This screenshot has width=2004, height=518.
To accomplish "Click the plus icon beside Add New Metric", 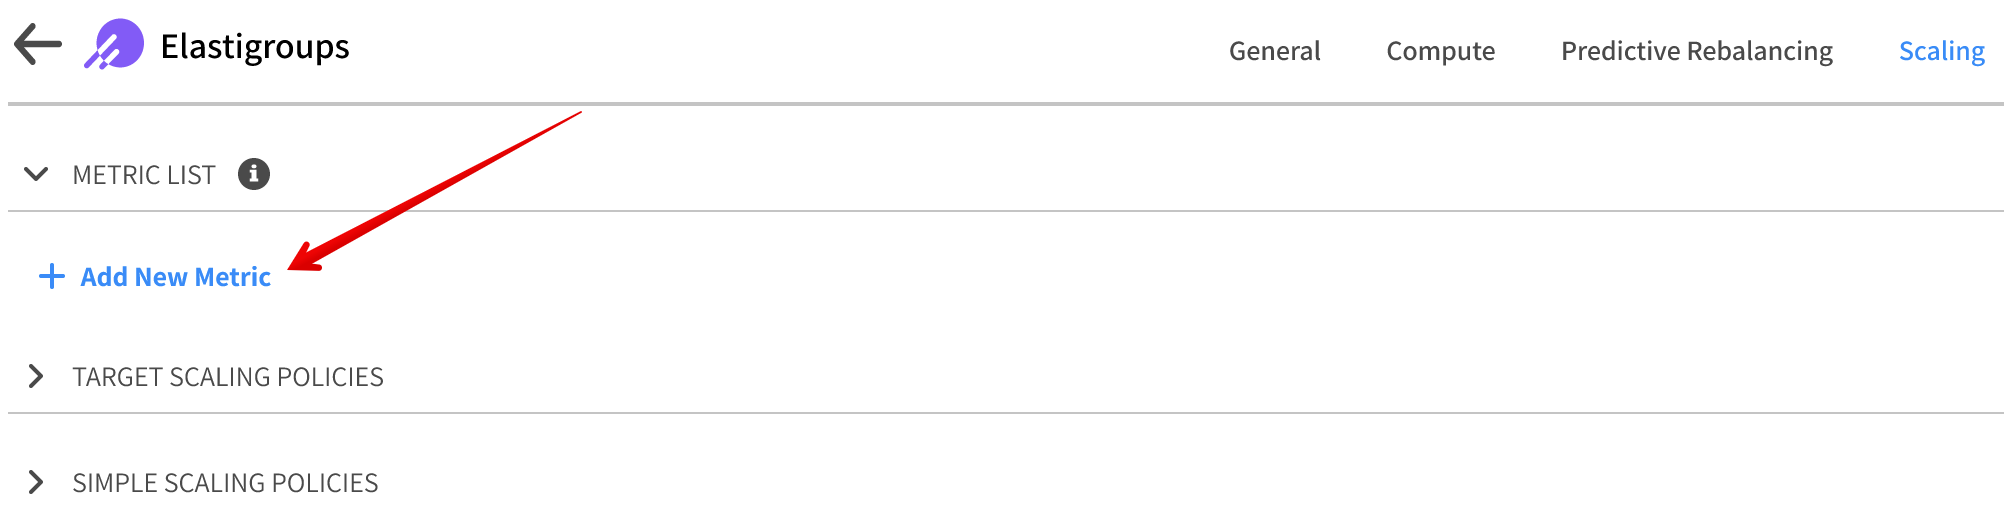I will [x=52, y=277].
